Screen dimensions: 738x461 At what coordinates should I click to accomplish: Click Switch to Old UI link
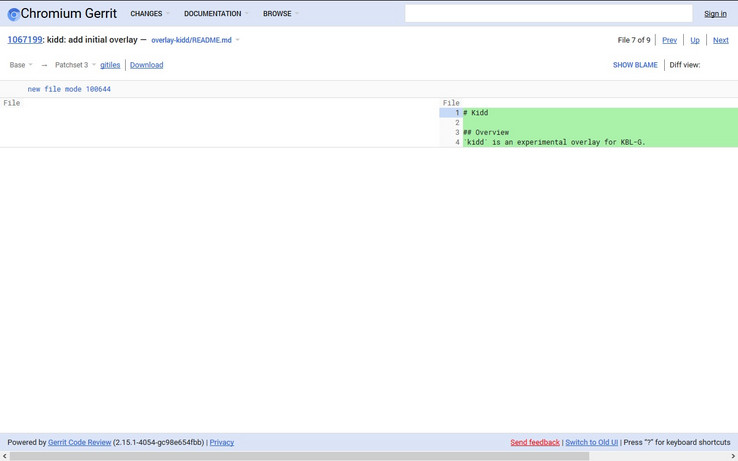[591, 442]
